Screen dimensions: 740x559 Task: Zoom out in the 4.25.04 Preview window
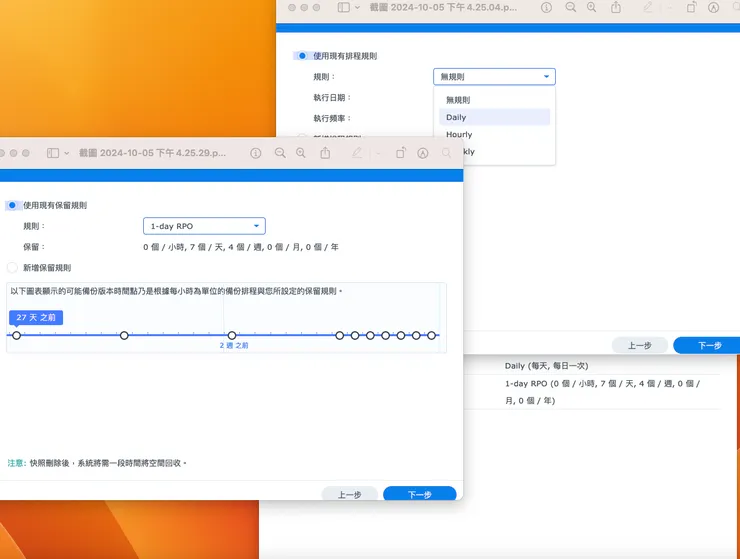click(571, 7)
